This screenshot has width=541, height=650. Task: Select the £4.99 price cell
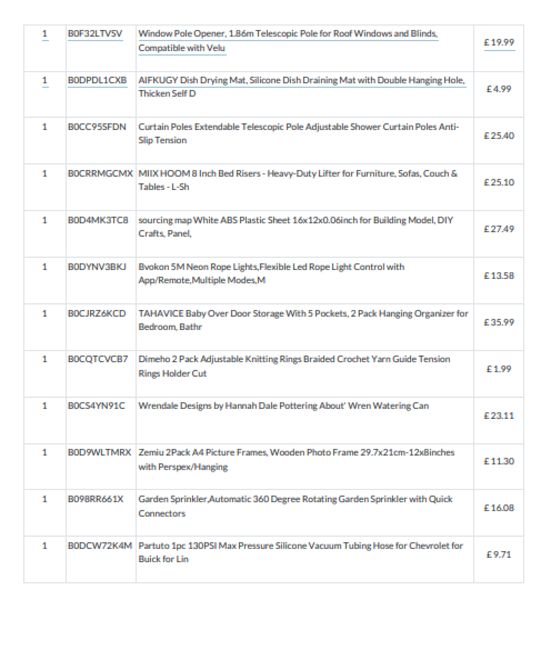coord(499,89)
